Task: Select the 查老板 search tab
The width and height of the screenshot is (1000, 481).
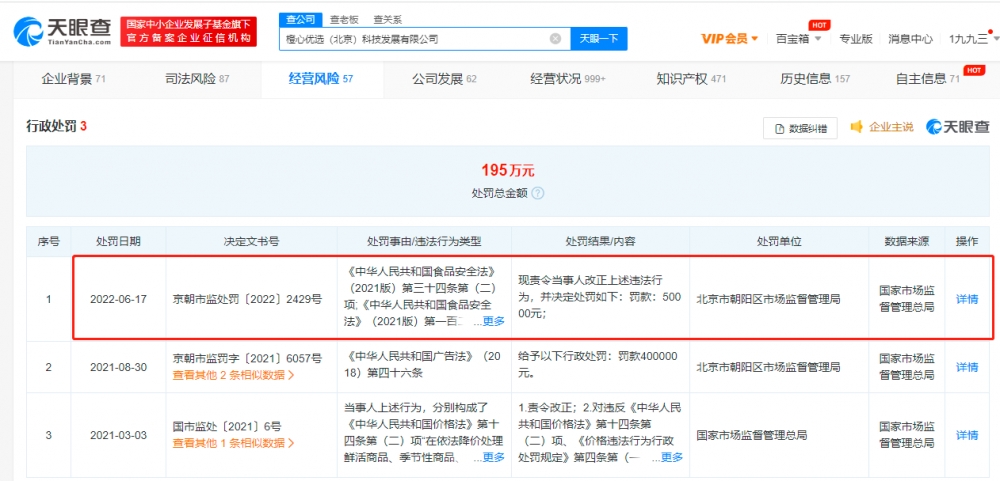Action: tap(344, 20)
